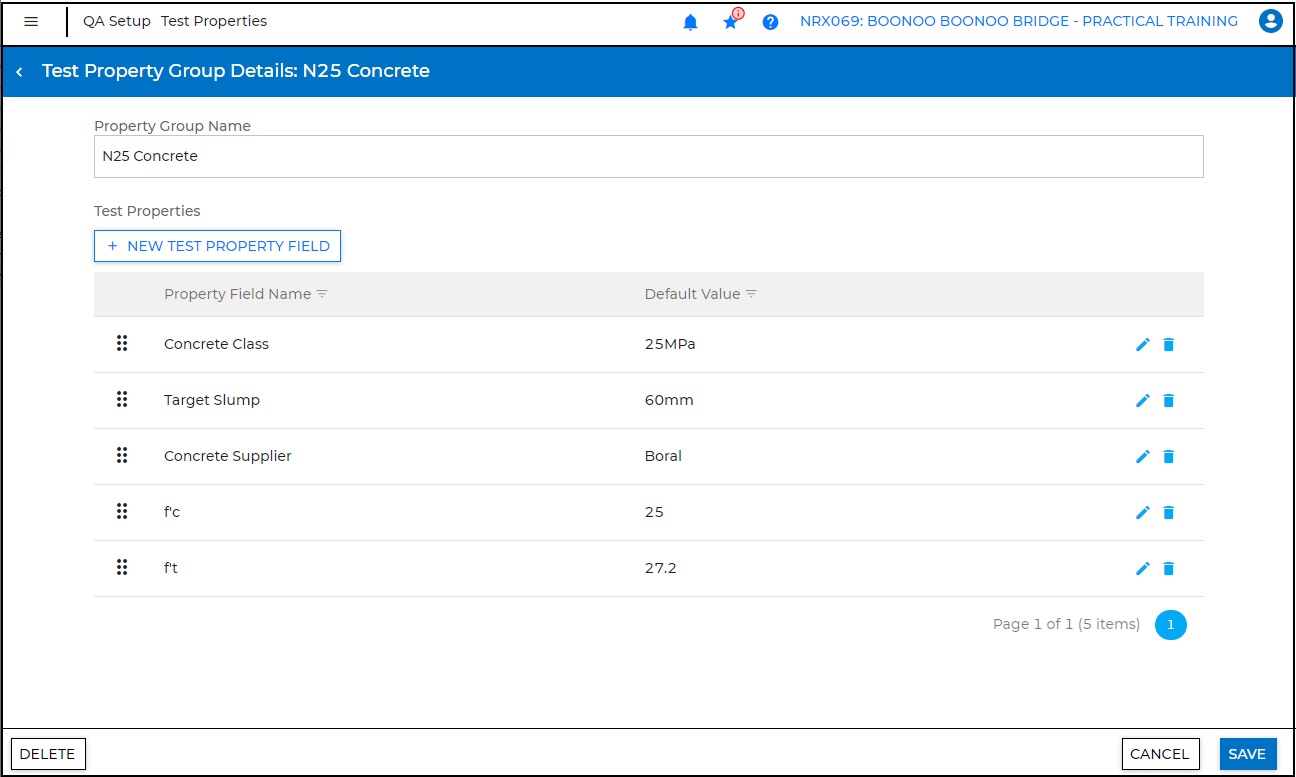The width and height of the screenshot is (1296, 777).
Task: Cancel editing the property group
Action: tap(1159, 754)
